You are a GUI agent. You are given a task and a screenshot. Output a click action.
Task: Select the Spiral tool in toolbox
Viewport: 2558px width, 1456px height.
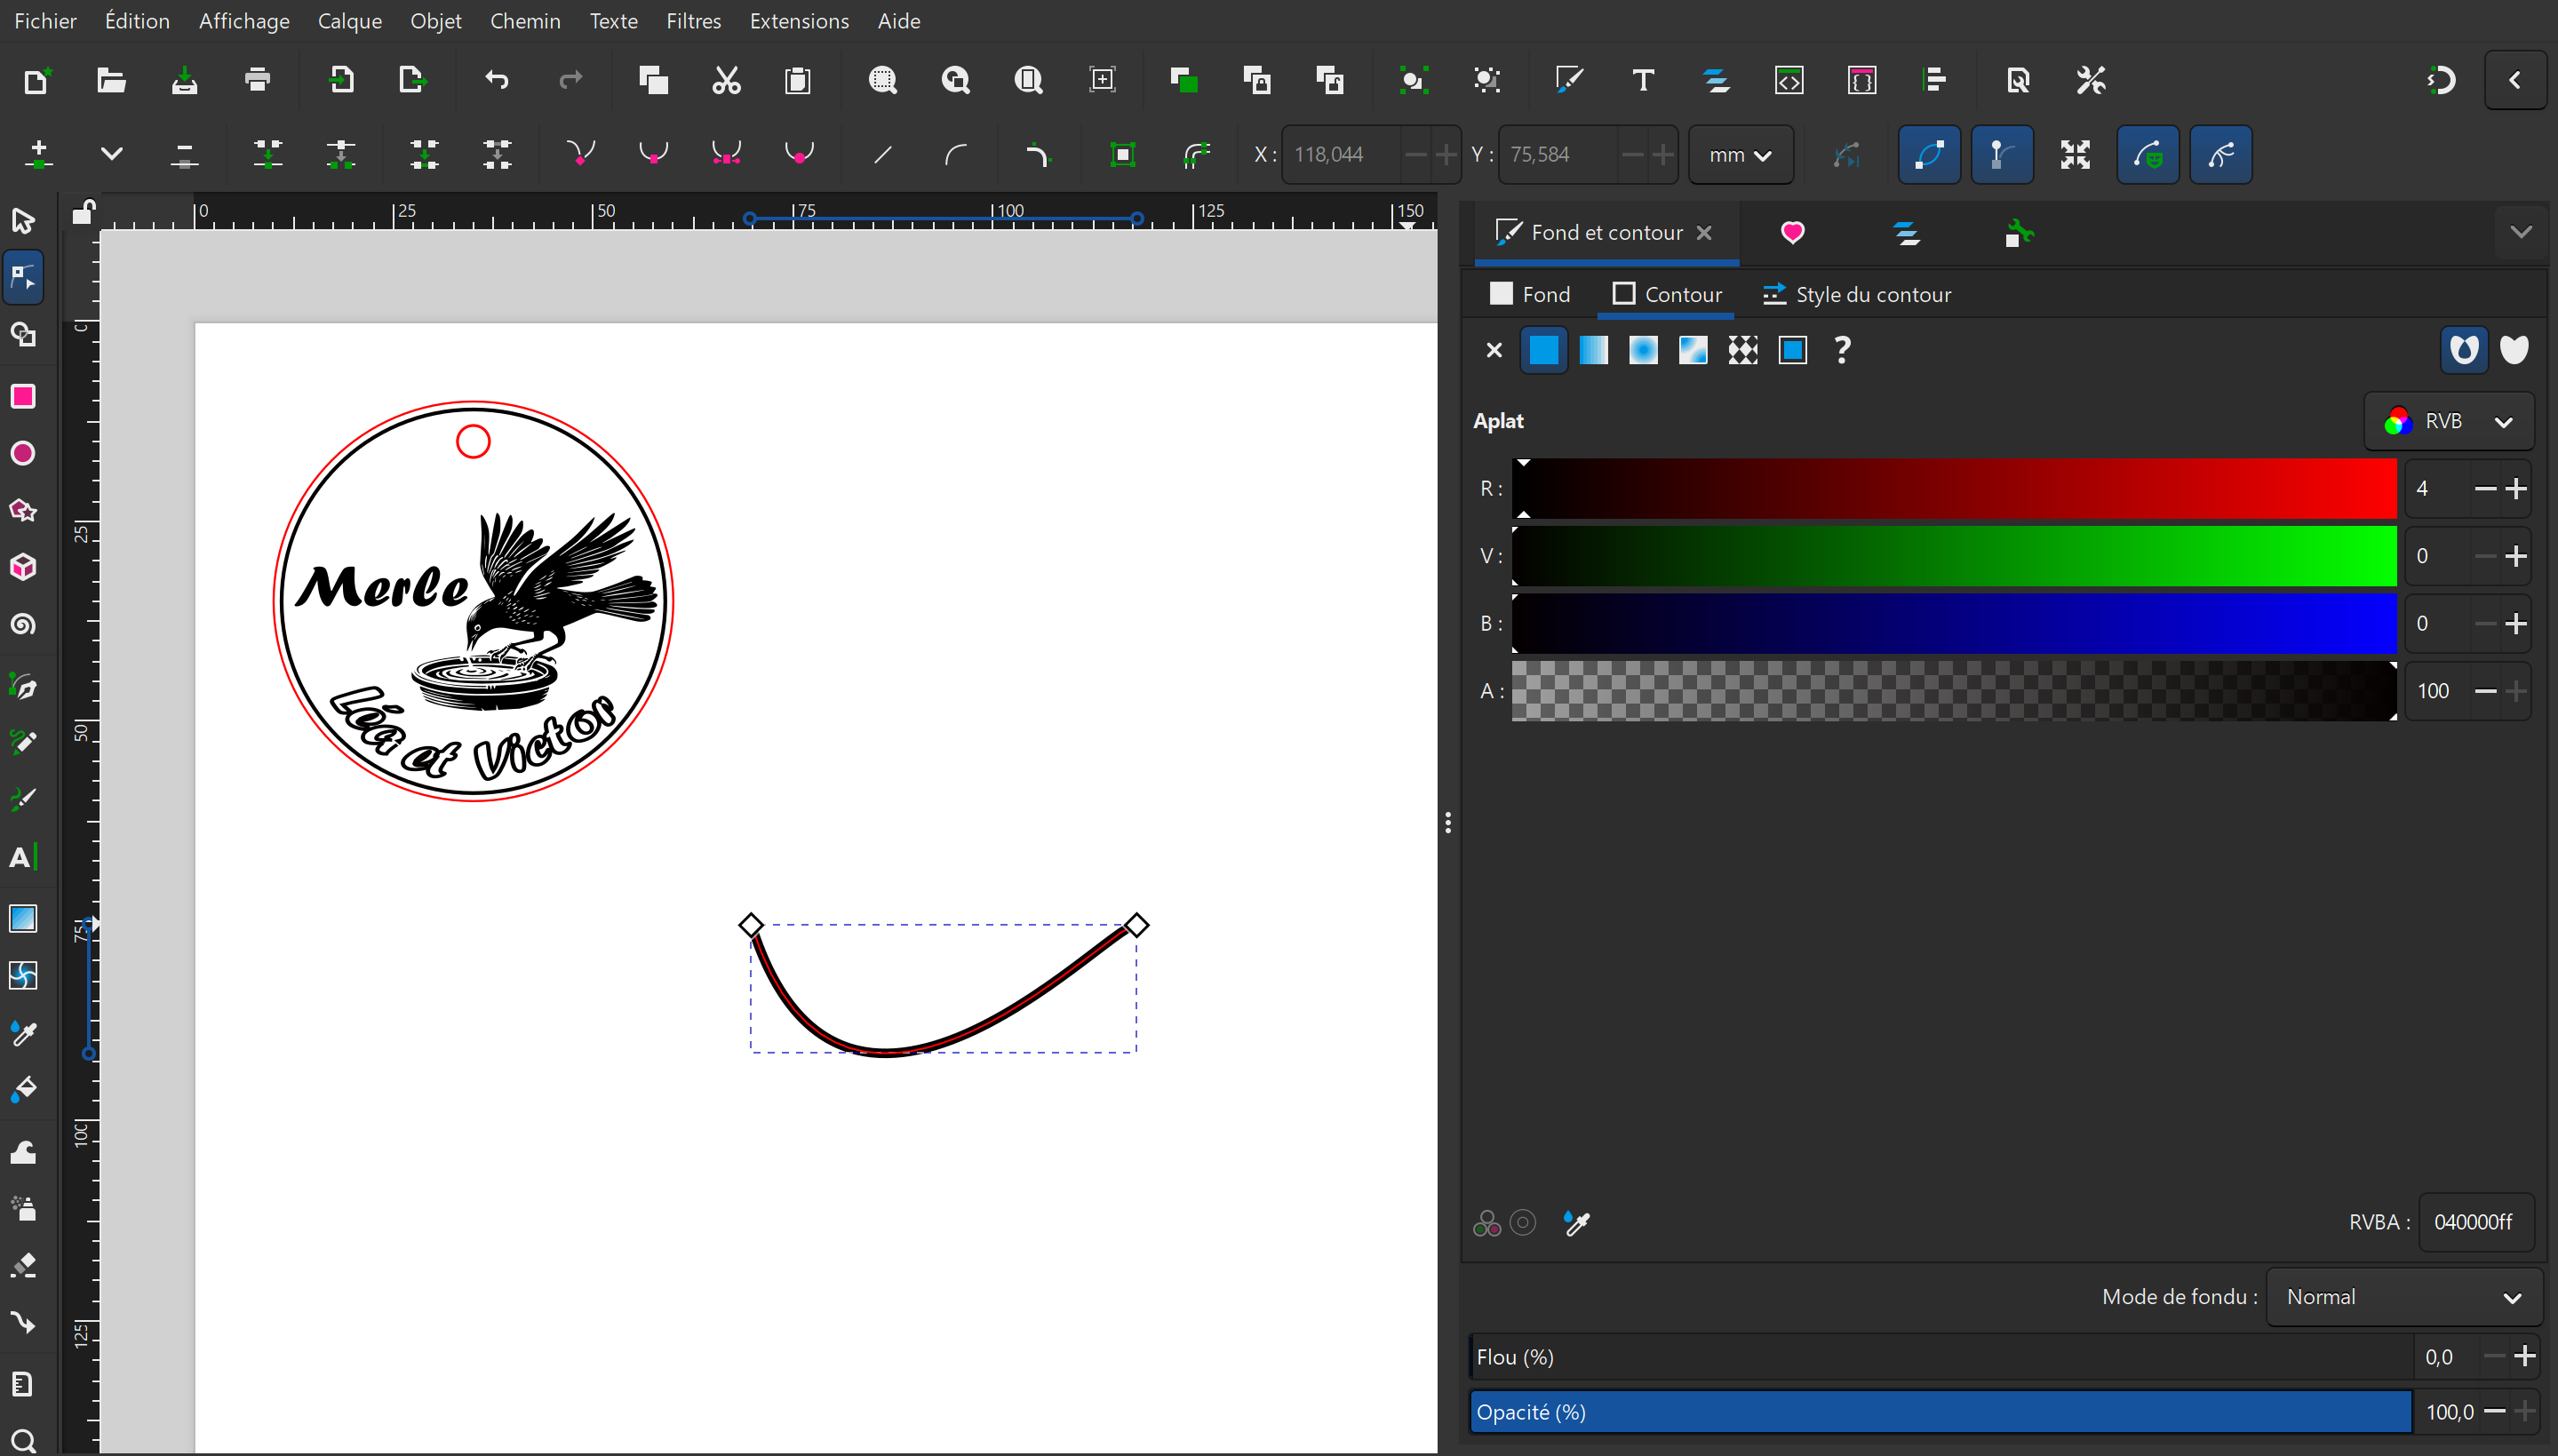pyautogui.click(x=23, y=625)
